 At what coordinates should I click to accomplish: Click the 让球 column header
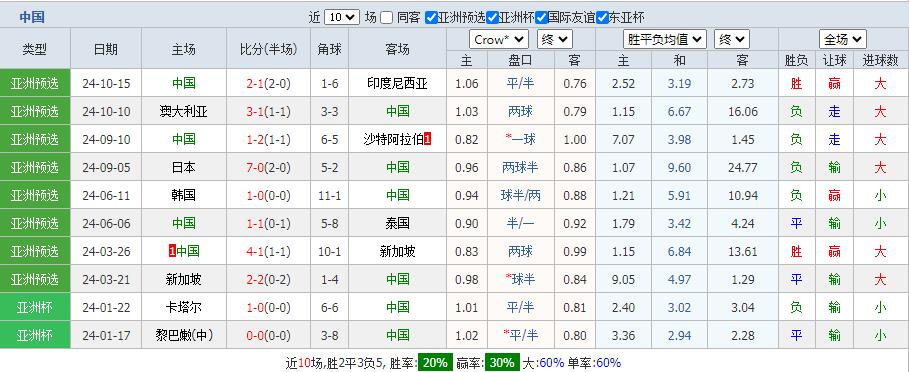[x=834, y=60]
